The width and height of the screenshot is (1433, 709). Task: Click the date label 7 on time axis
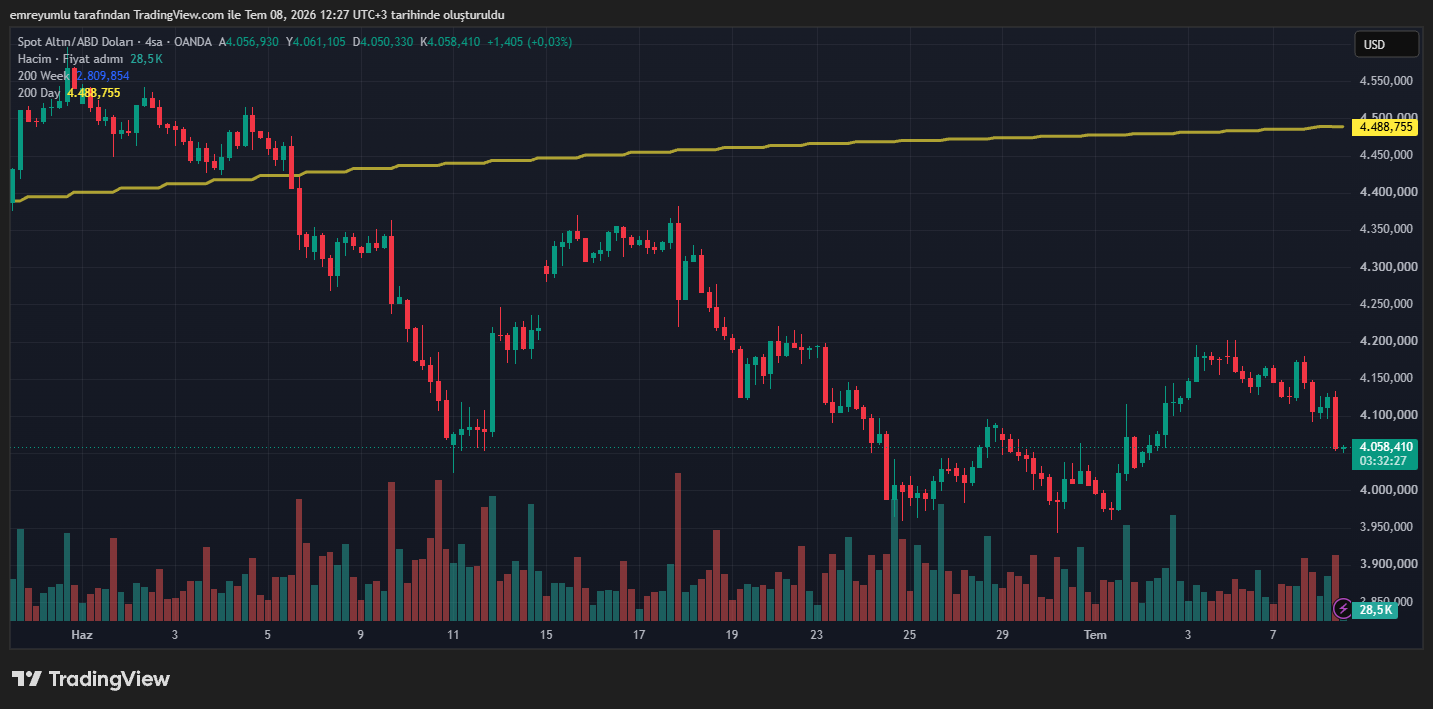point(1273,635)
